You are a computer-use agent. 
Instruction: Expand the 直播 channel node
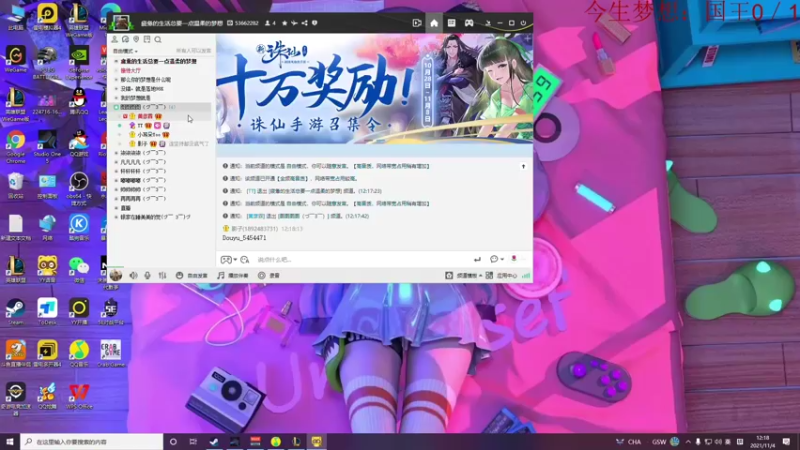[116, 208]
